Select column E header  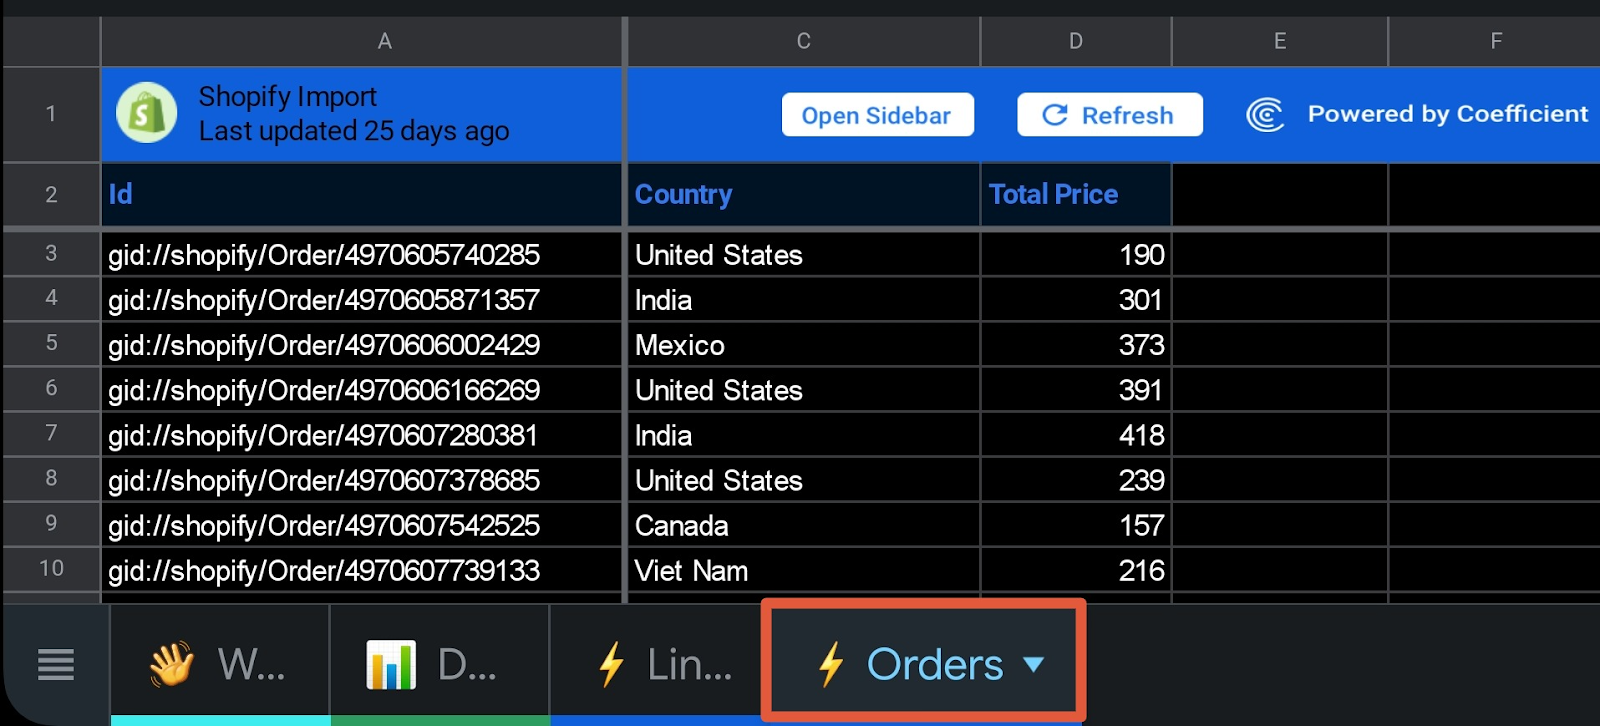1280,41
